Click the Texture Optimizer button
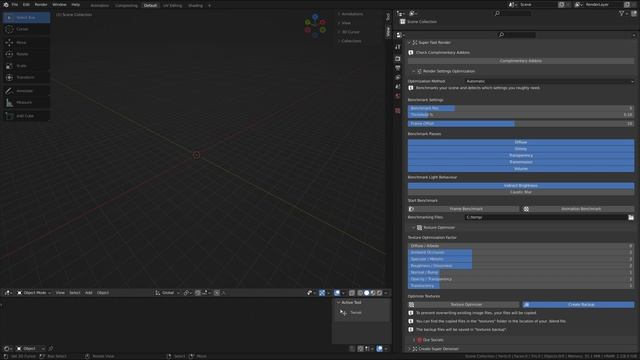 coord(464,304)
